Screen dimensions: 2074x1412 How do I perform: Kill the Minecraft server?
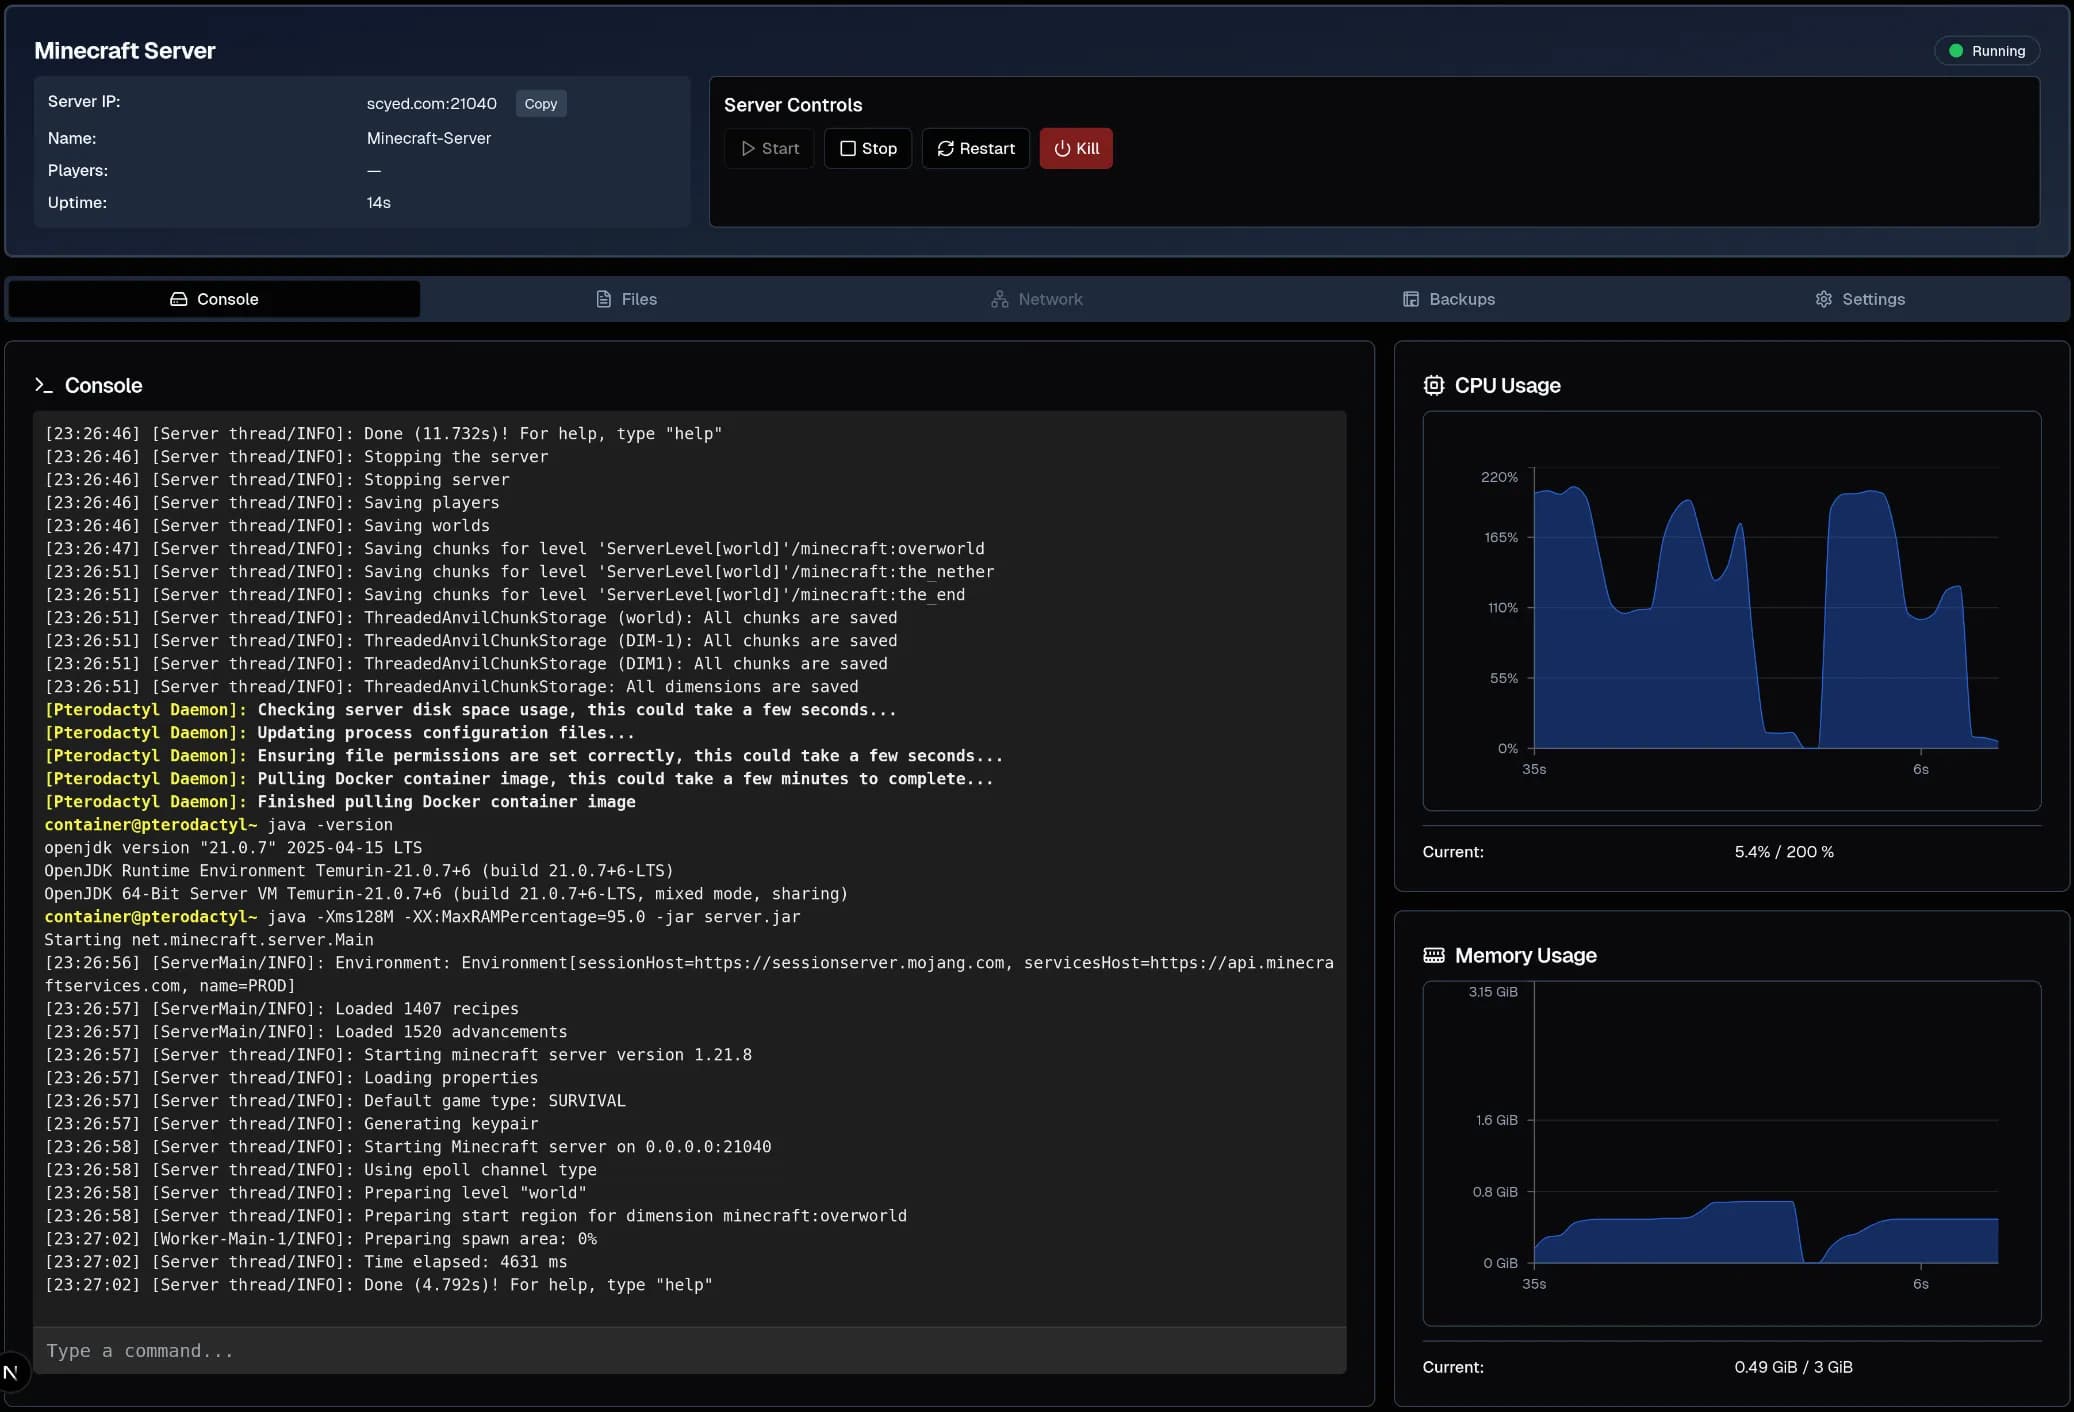[1077, 148]
